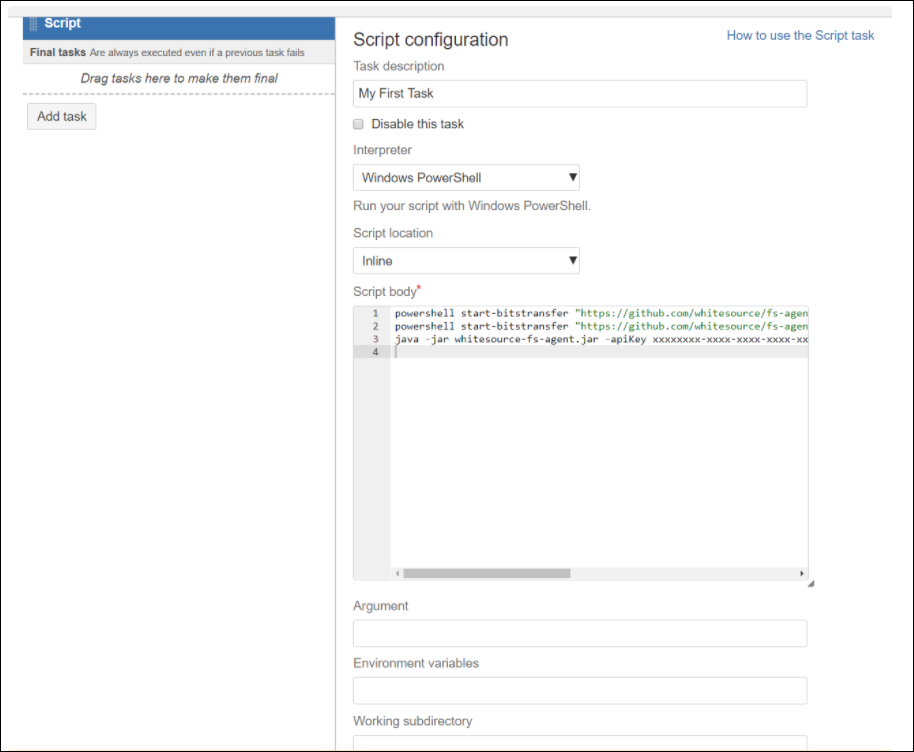Click the script body horizontal scrollbar thumb

coord(486,574)
